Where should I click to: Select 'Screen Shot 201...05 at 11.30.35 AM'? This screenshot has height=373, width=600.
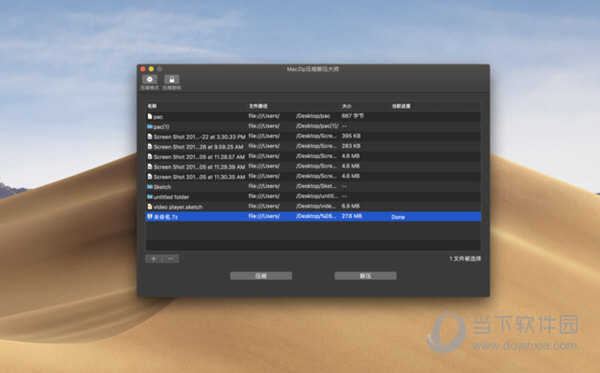coord(199,177)
